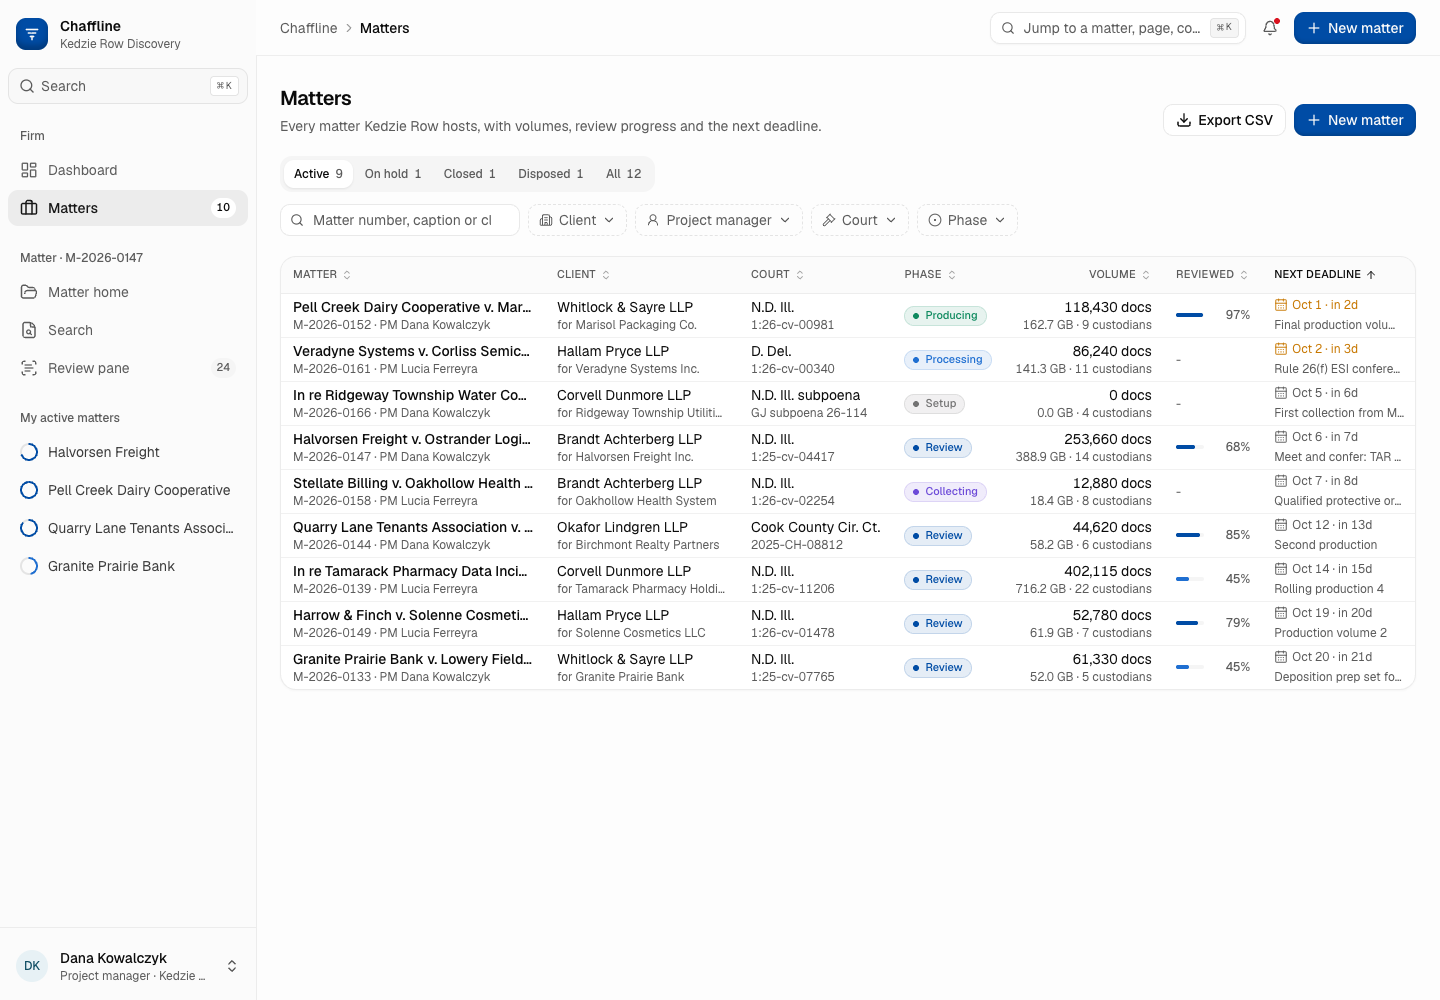This screenshot has width=1440, height=1000.
Task: Open the notifications bell
Action: (x=1270, y=28)
